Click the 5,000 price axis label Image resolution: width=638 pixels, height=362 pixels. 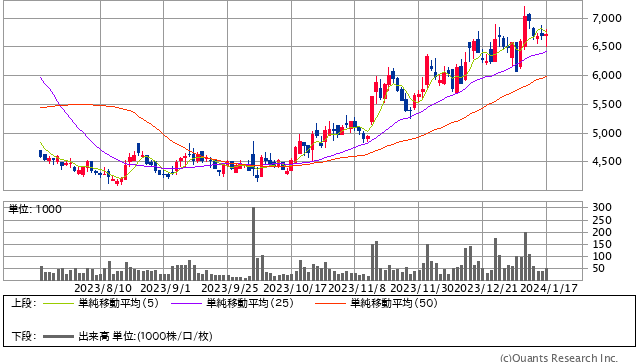pos(607,133)
